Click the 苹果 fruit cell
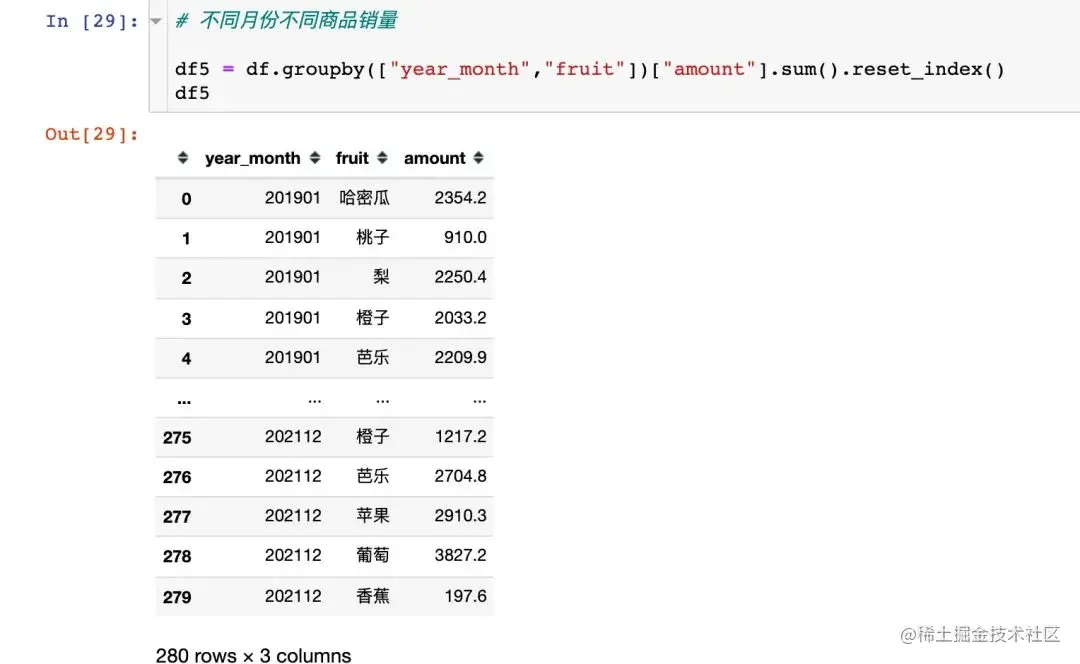 (373, 515)
